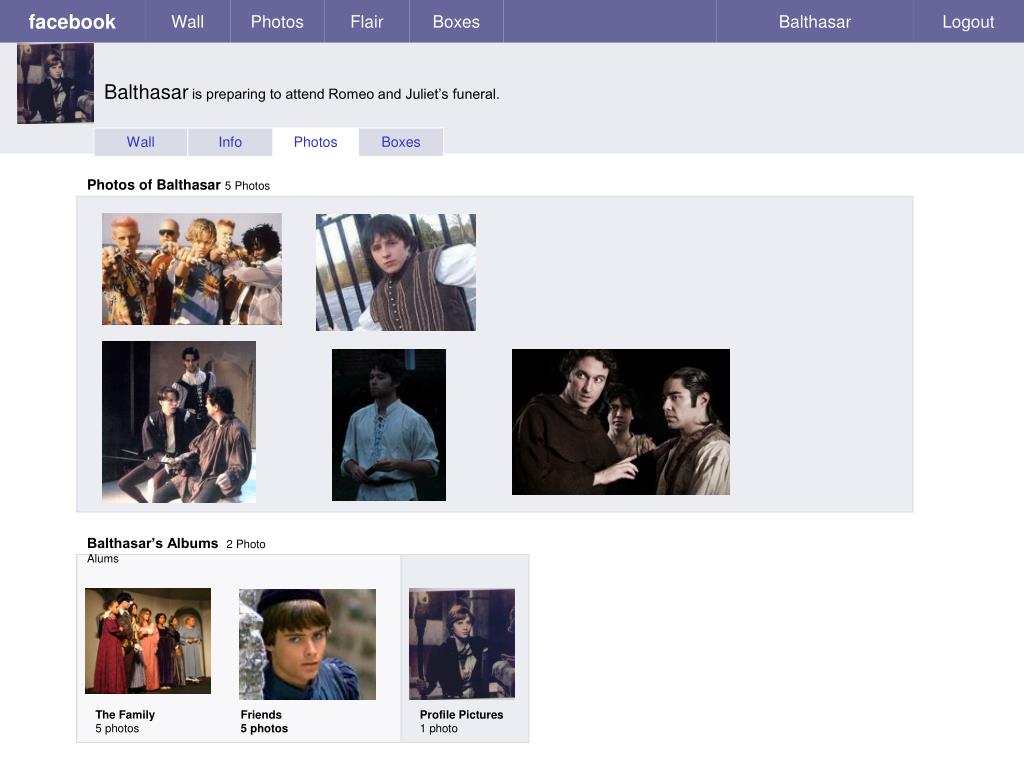
Task: Switch to the Info profile tab
Action: [x=230, y=142]
